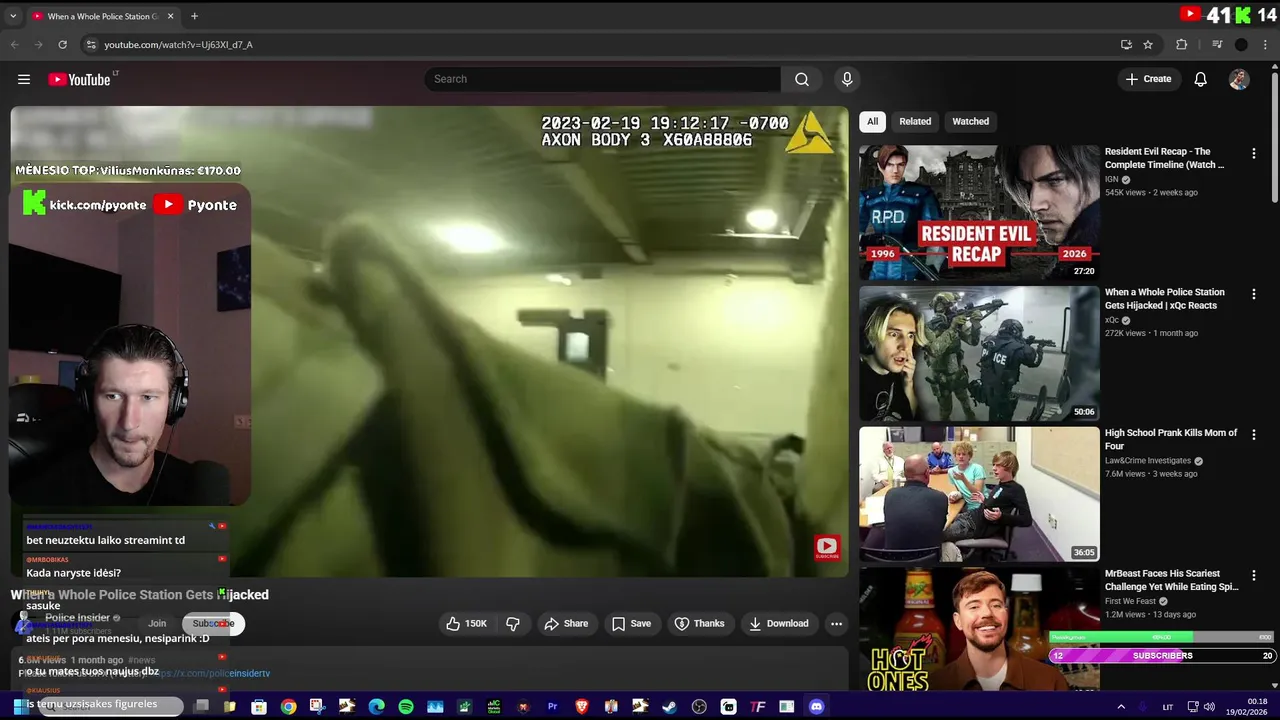Start voice search with the microphone
The width and height of the screenshot is (1280, 720).
click(847, 79)
